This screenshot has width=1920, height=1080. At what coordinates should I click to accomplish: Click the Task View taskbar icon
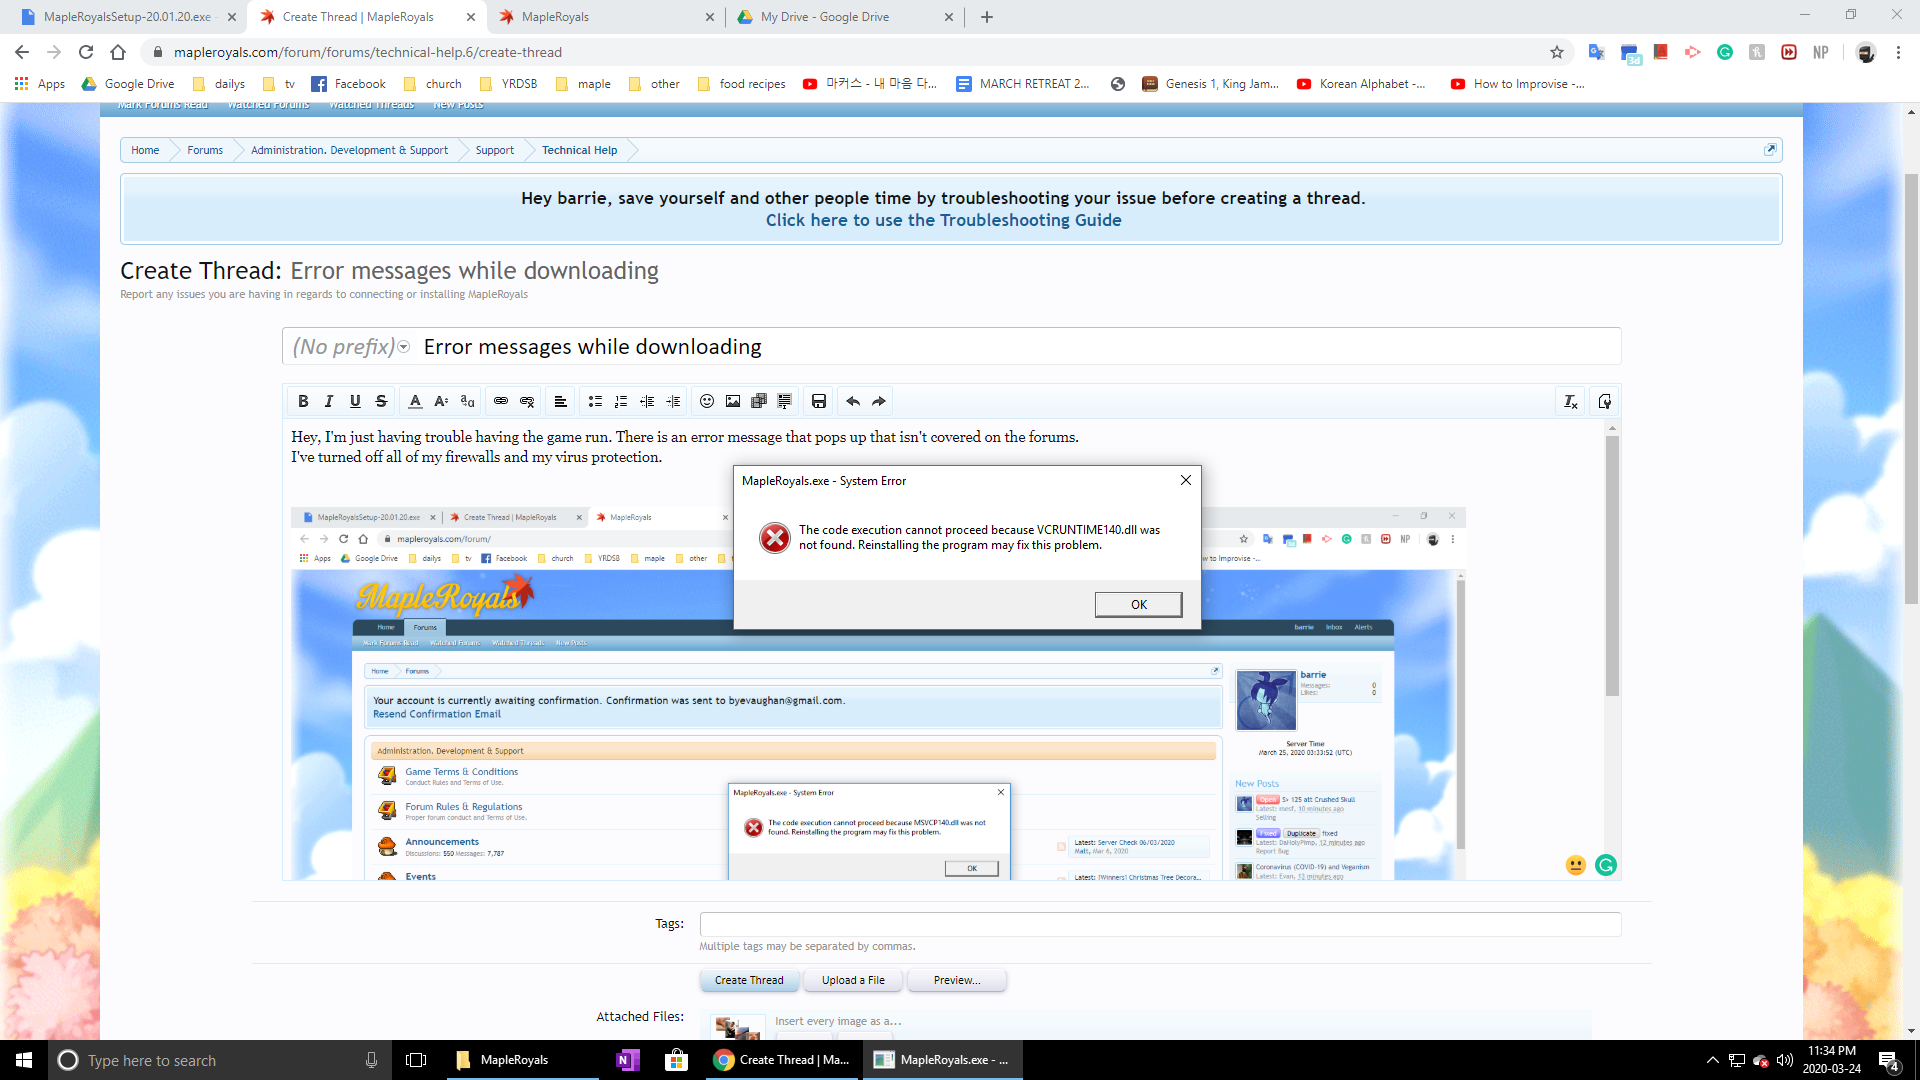416,1060
